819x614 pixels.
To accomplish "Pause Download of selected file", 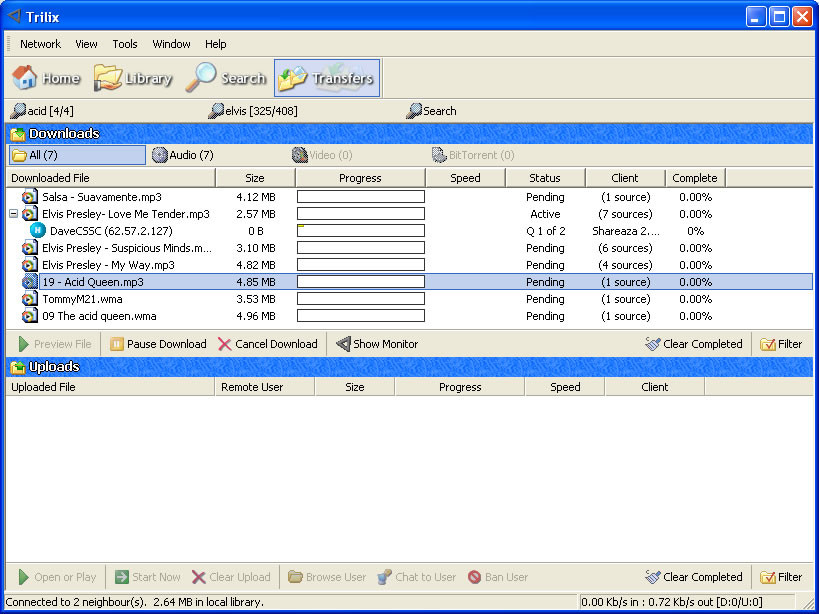I will [158, 344].
